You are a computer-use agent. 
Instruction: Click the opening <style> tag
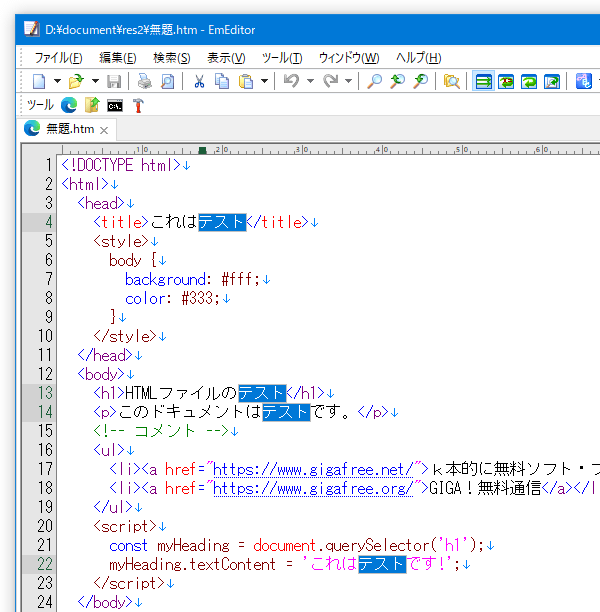(x=121, y=241)
